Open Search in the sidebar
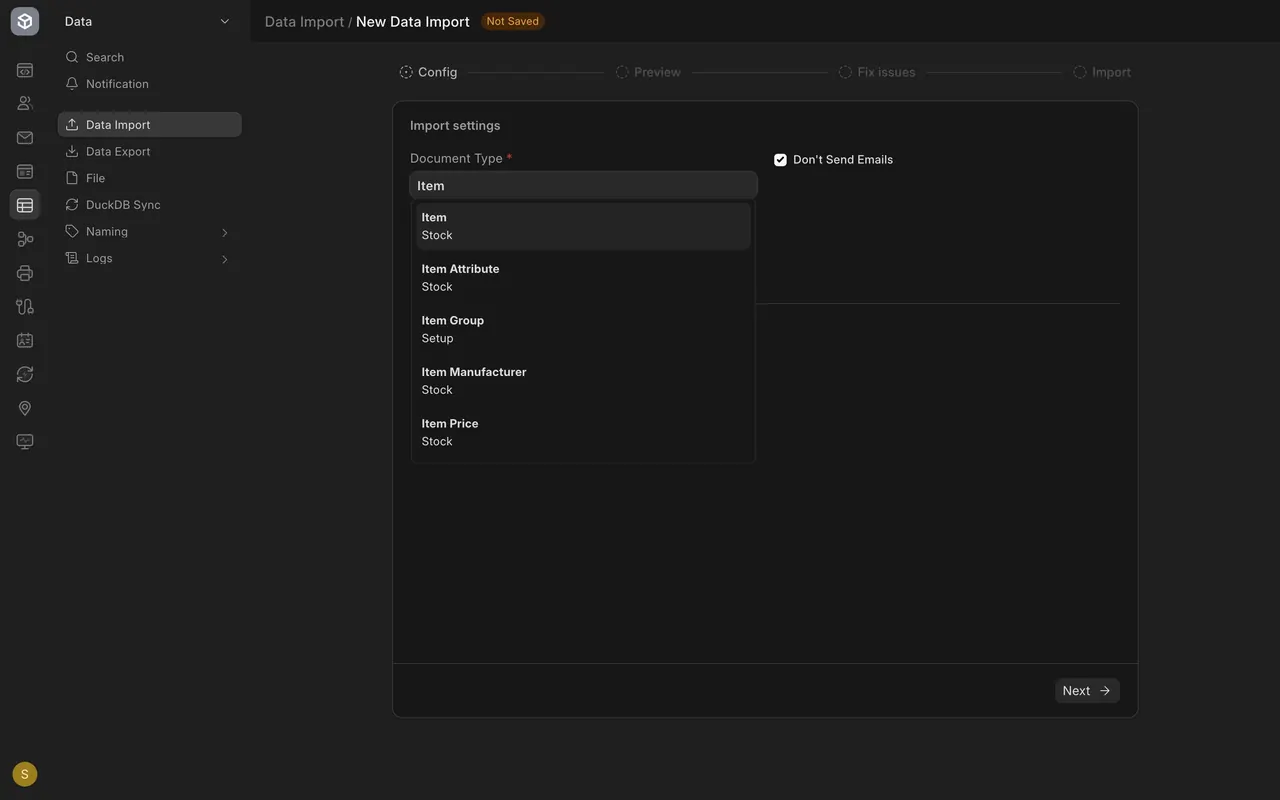 pos(149,57)
